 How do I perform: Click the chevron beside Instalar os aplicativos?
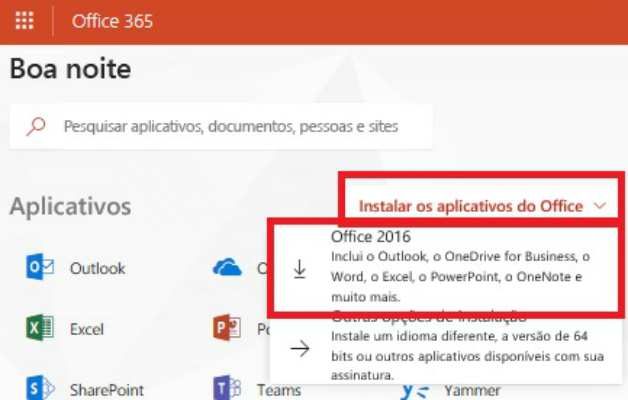tap(600, 206)
